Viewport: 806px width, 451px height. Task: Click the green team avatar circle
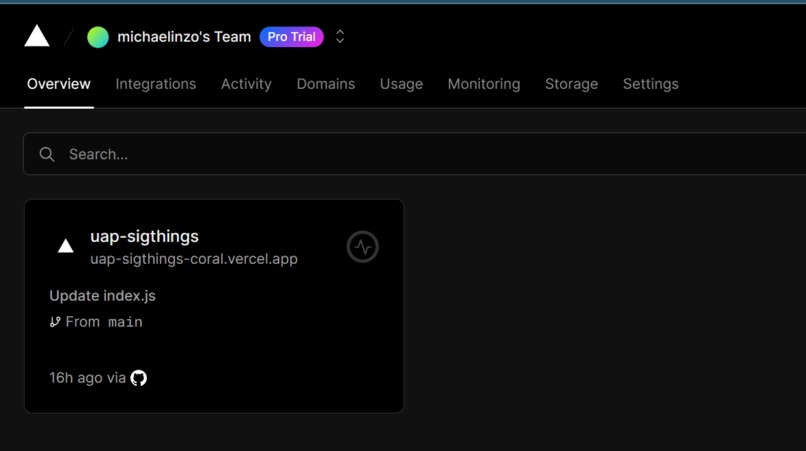tap(98, 37)
